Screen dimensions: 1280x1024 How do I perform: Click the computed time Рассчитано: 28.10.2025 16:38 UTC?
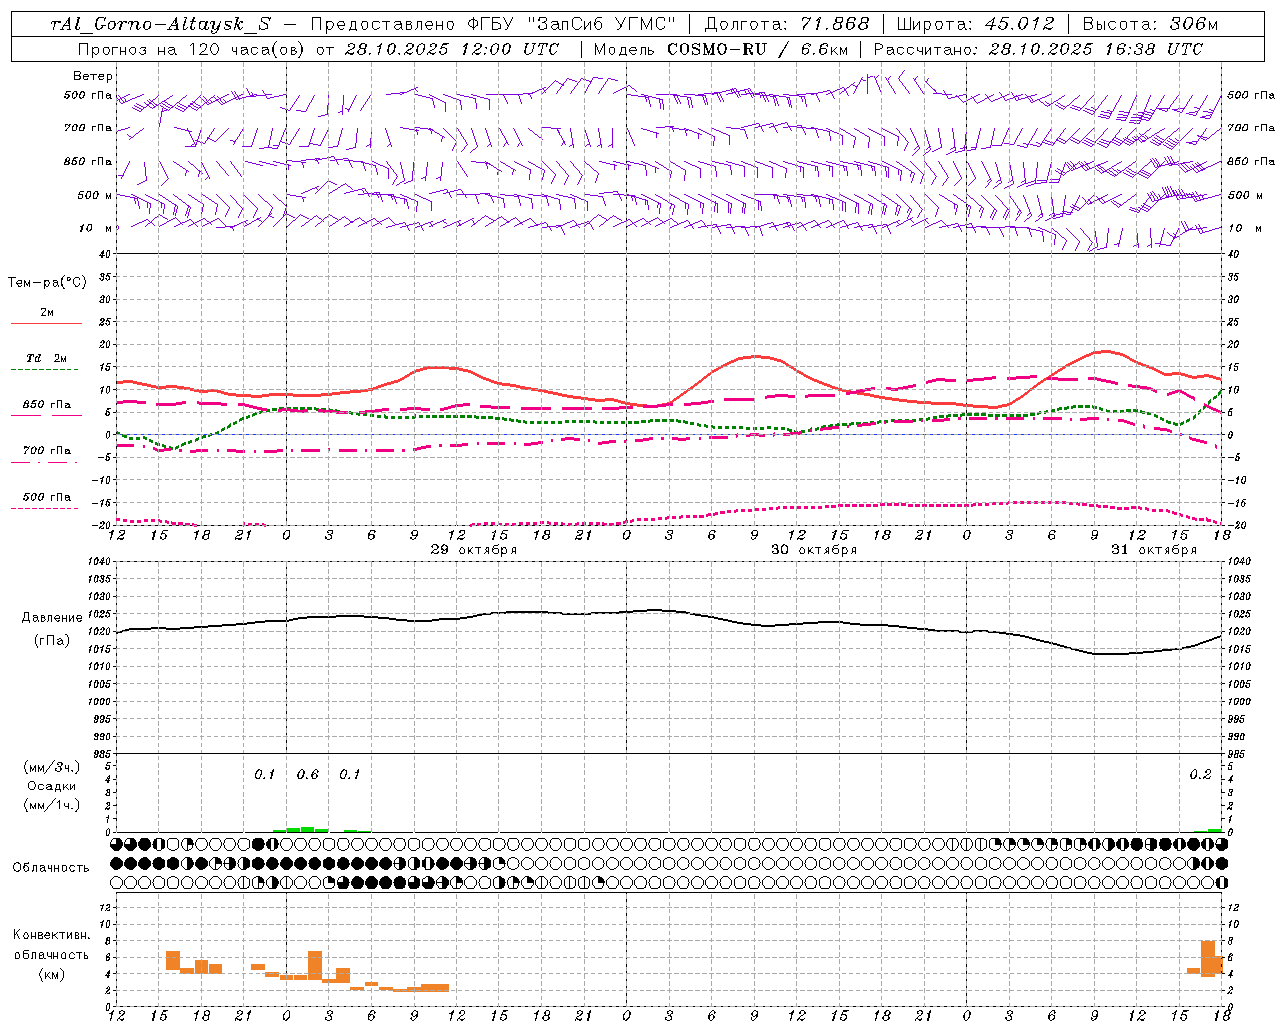point(1038,49)
